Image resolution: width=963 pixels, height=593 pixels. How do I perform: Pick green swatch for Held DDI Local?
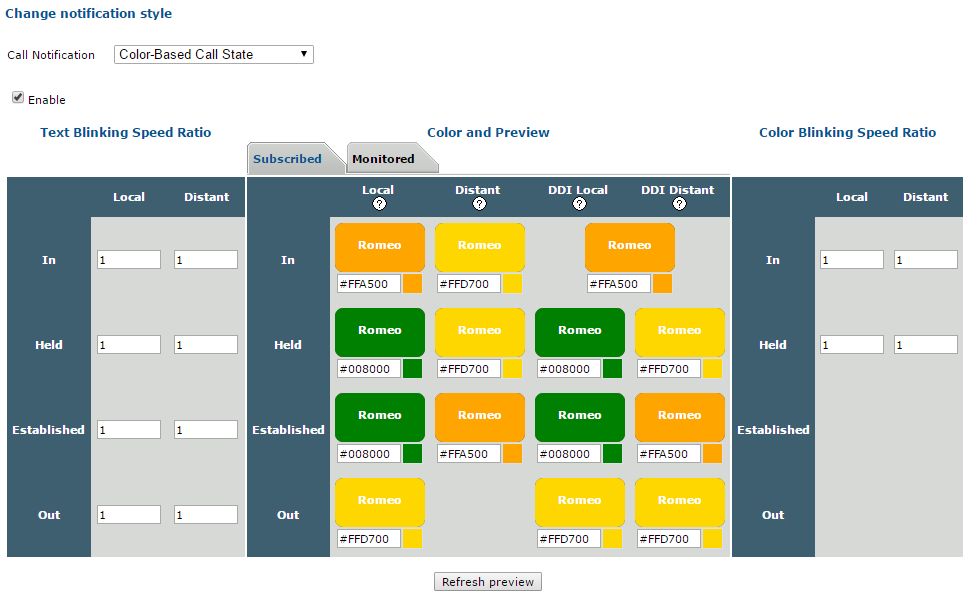click(x=612, y=369)
